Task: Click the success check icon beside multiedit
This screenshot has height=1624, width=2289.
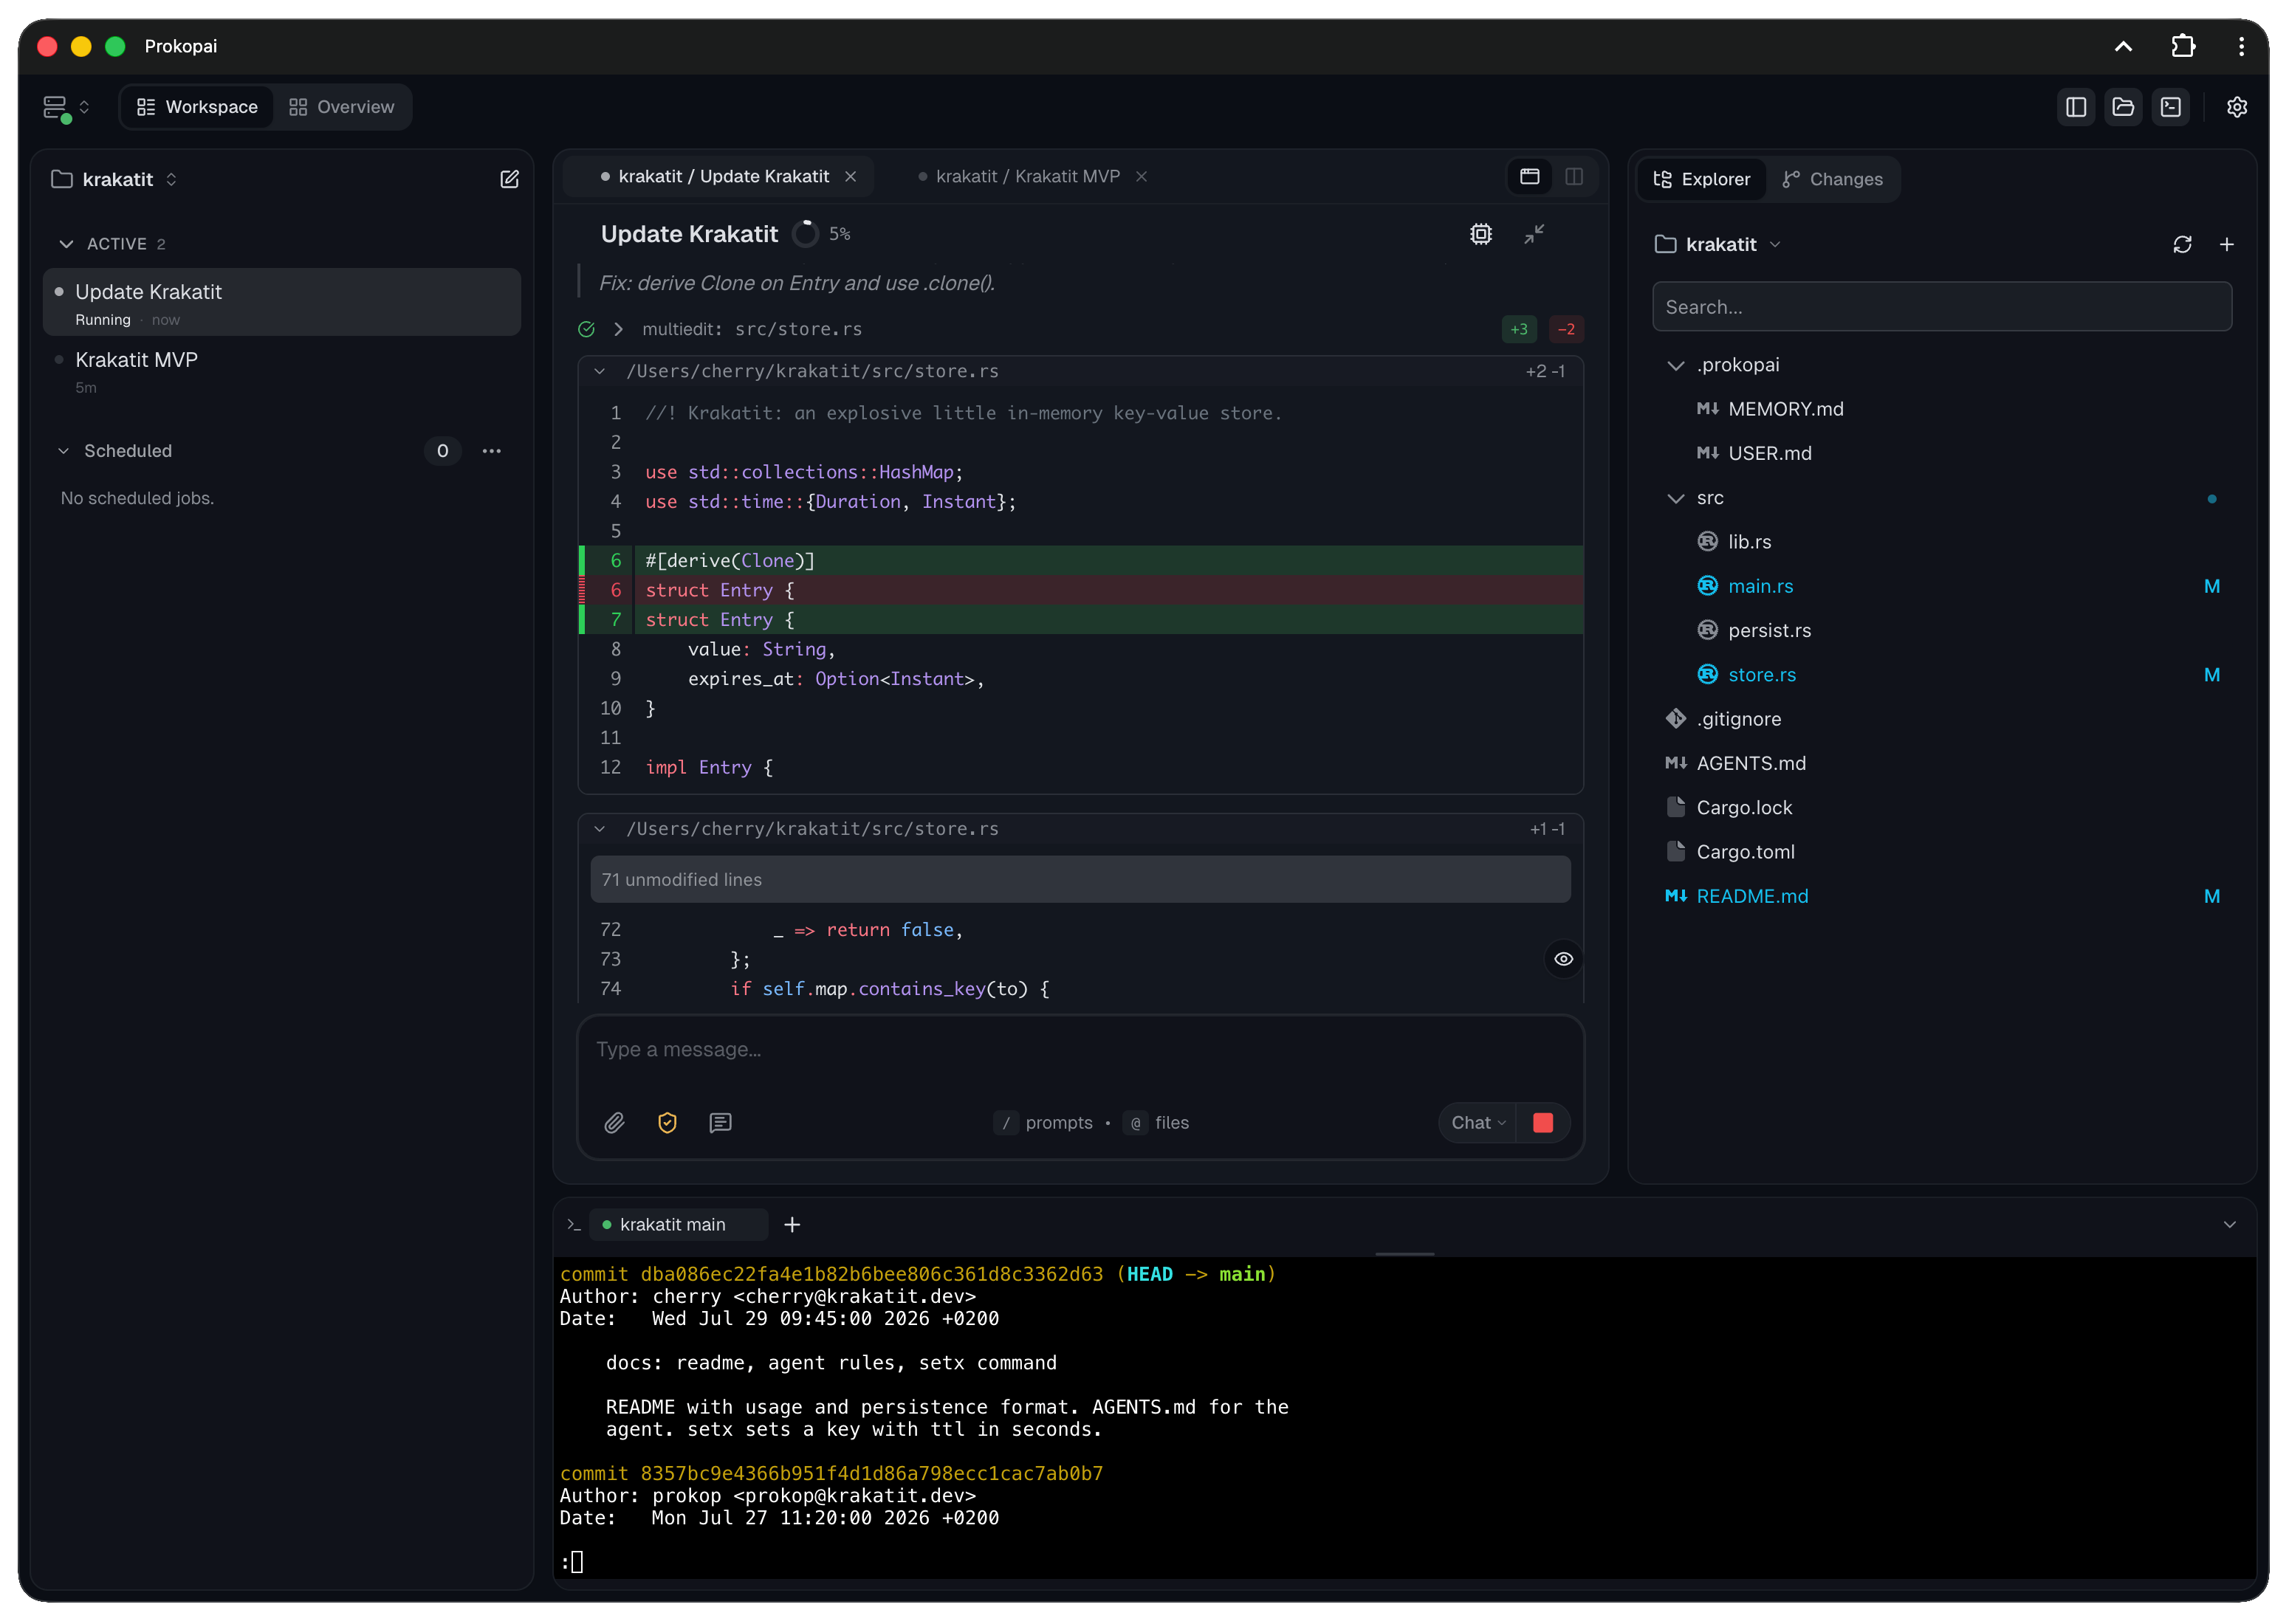Action: point(586,329)
